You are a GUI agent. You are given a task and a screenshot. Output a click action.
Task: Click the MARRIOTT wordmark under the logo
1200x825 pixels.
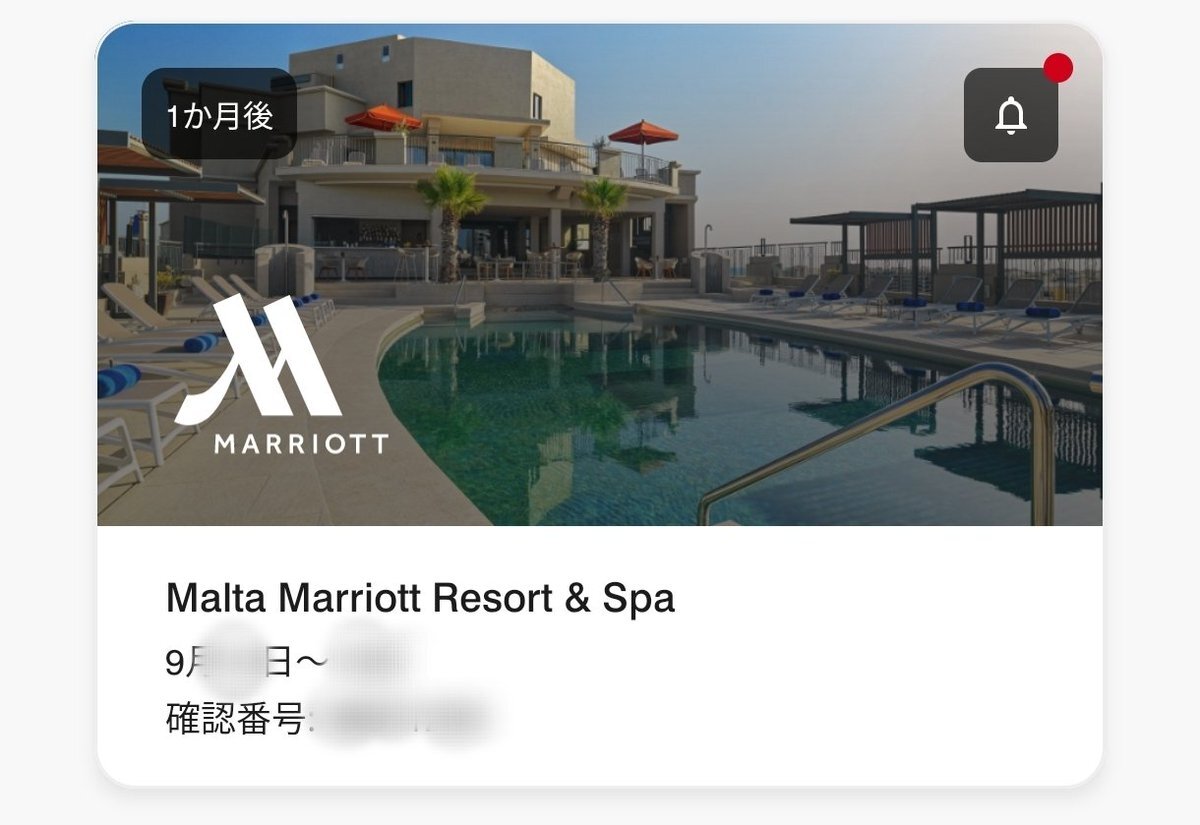tap(301, 443)
